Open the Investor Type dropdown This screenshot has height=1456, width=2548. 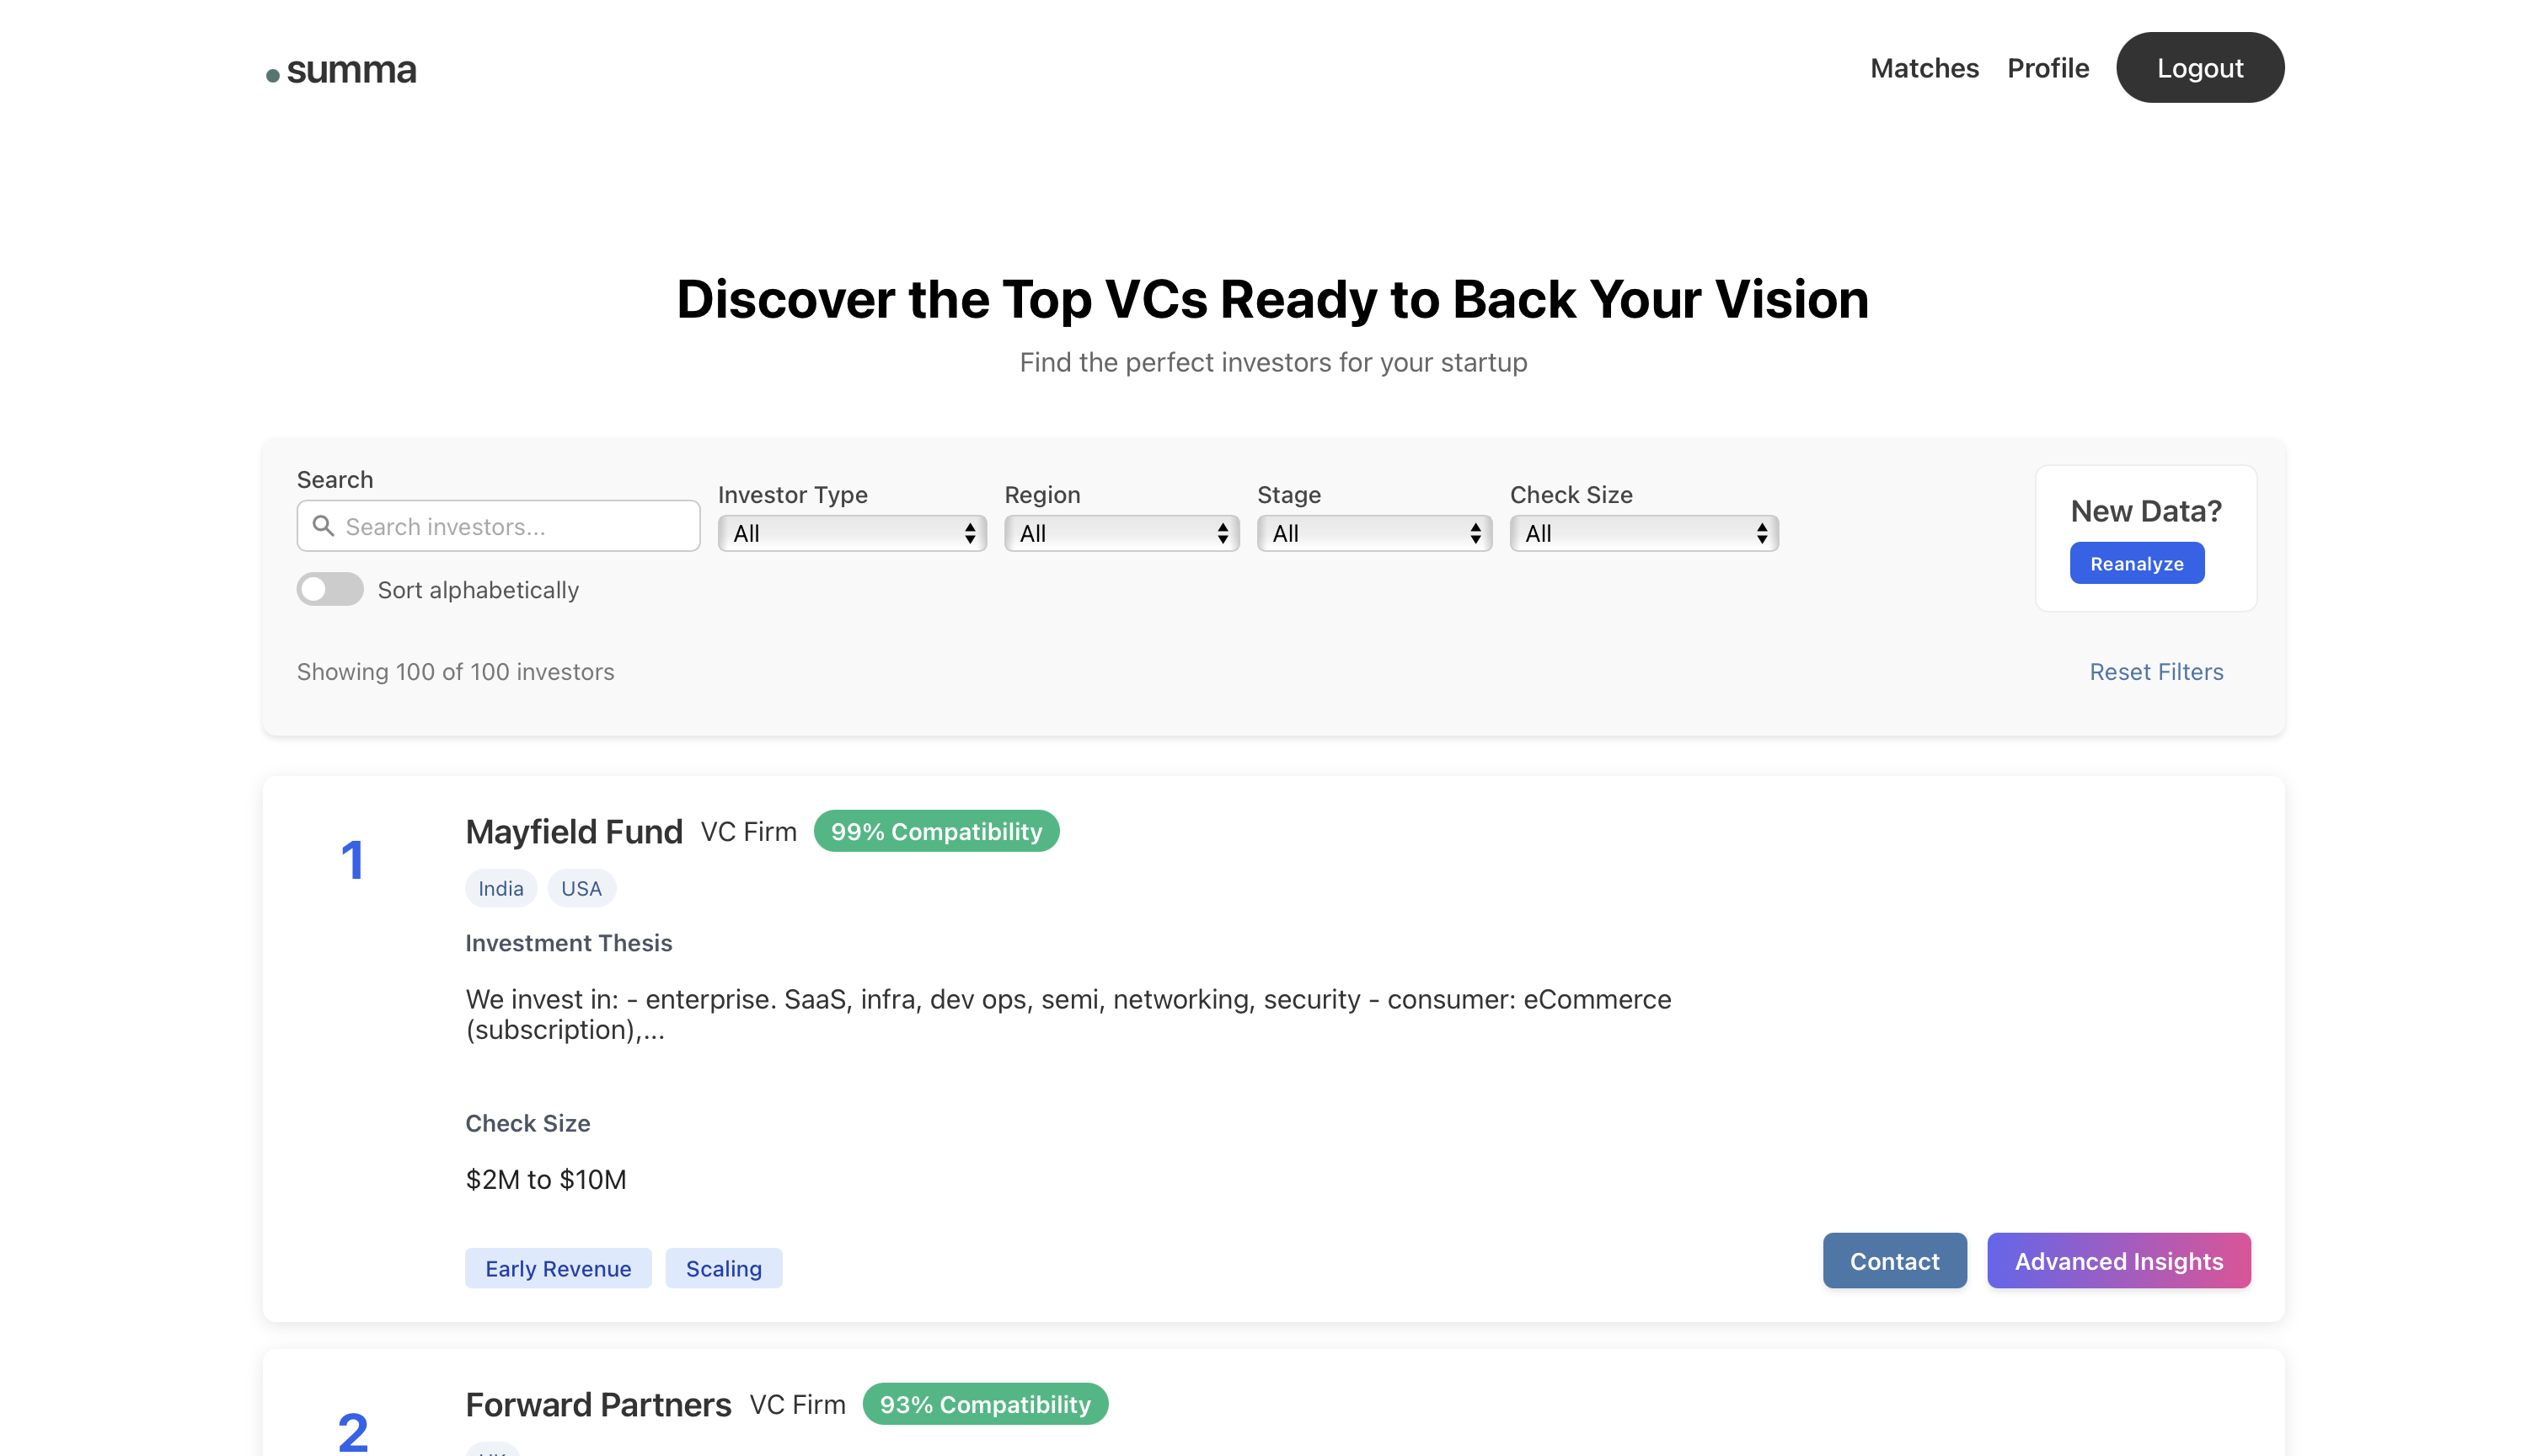(852, 533)
